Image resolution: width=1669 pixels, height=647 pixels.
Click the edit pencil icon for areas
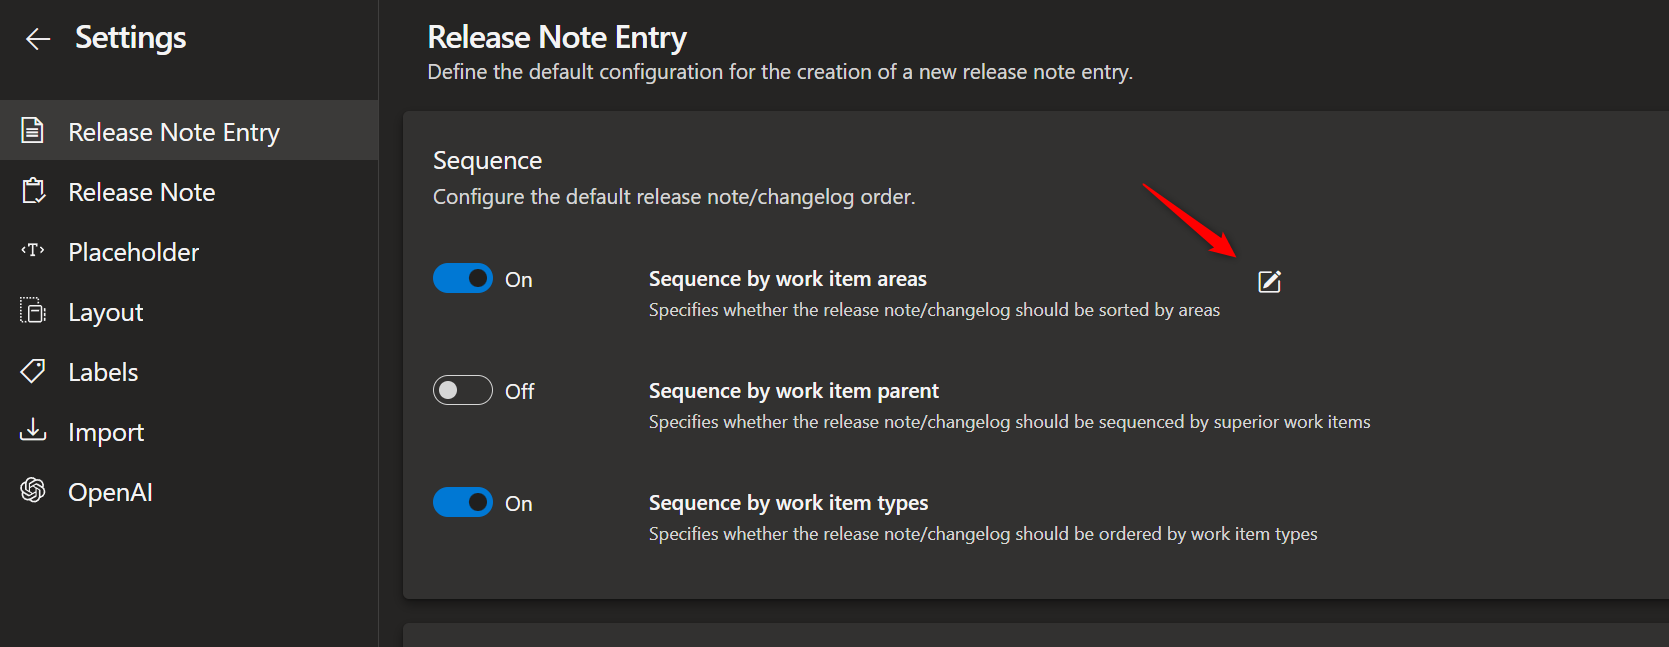coord(1269,282)
